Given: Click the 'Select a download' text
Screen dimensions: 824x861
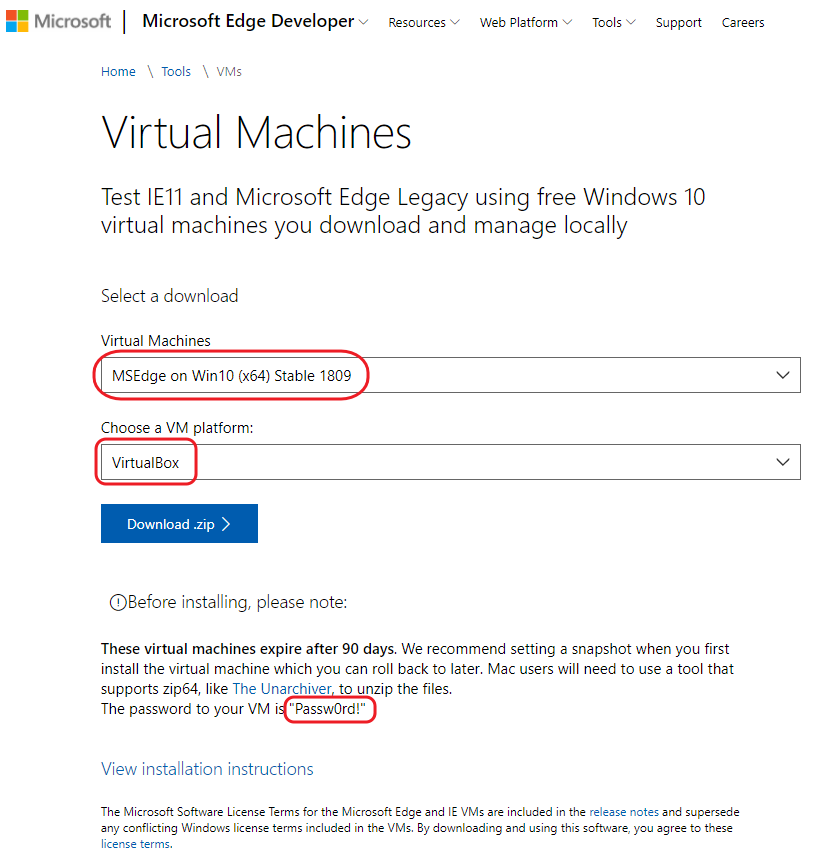Looking at the screenshot, I should point(170,296).
